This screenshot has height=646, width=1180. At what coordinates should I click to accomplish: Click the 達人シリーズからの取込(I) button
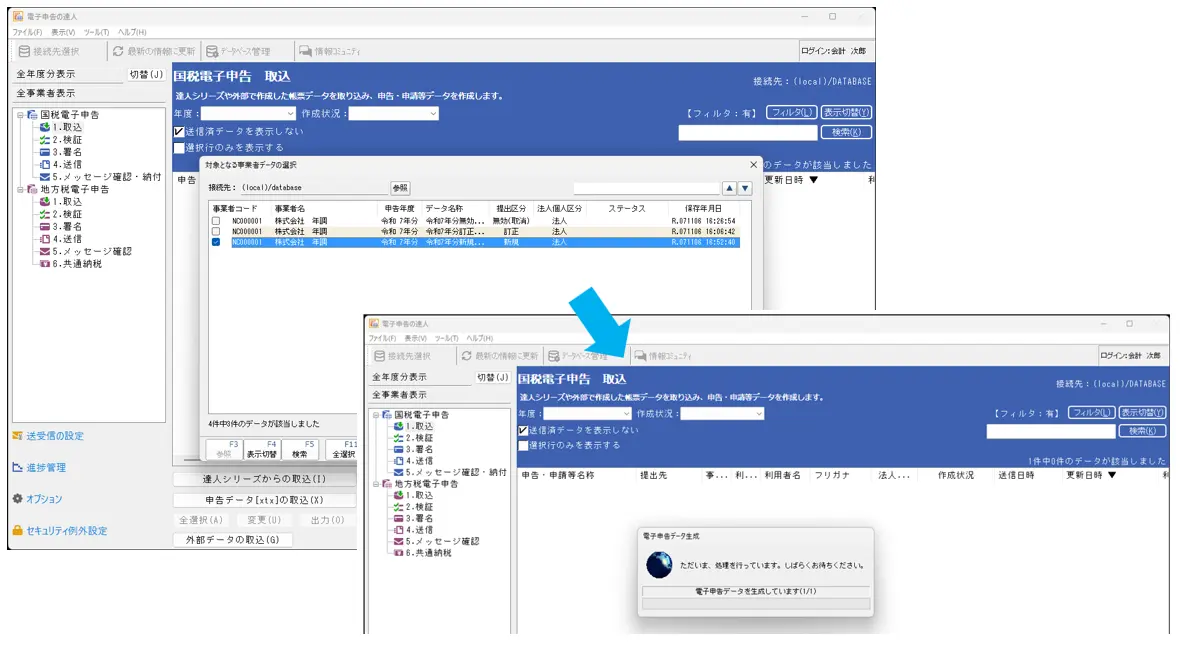click(265, 479)
